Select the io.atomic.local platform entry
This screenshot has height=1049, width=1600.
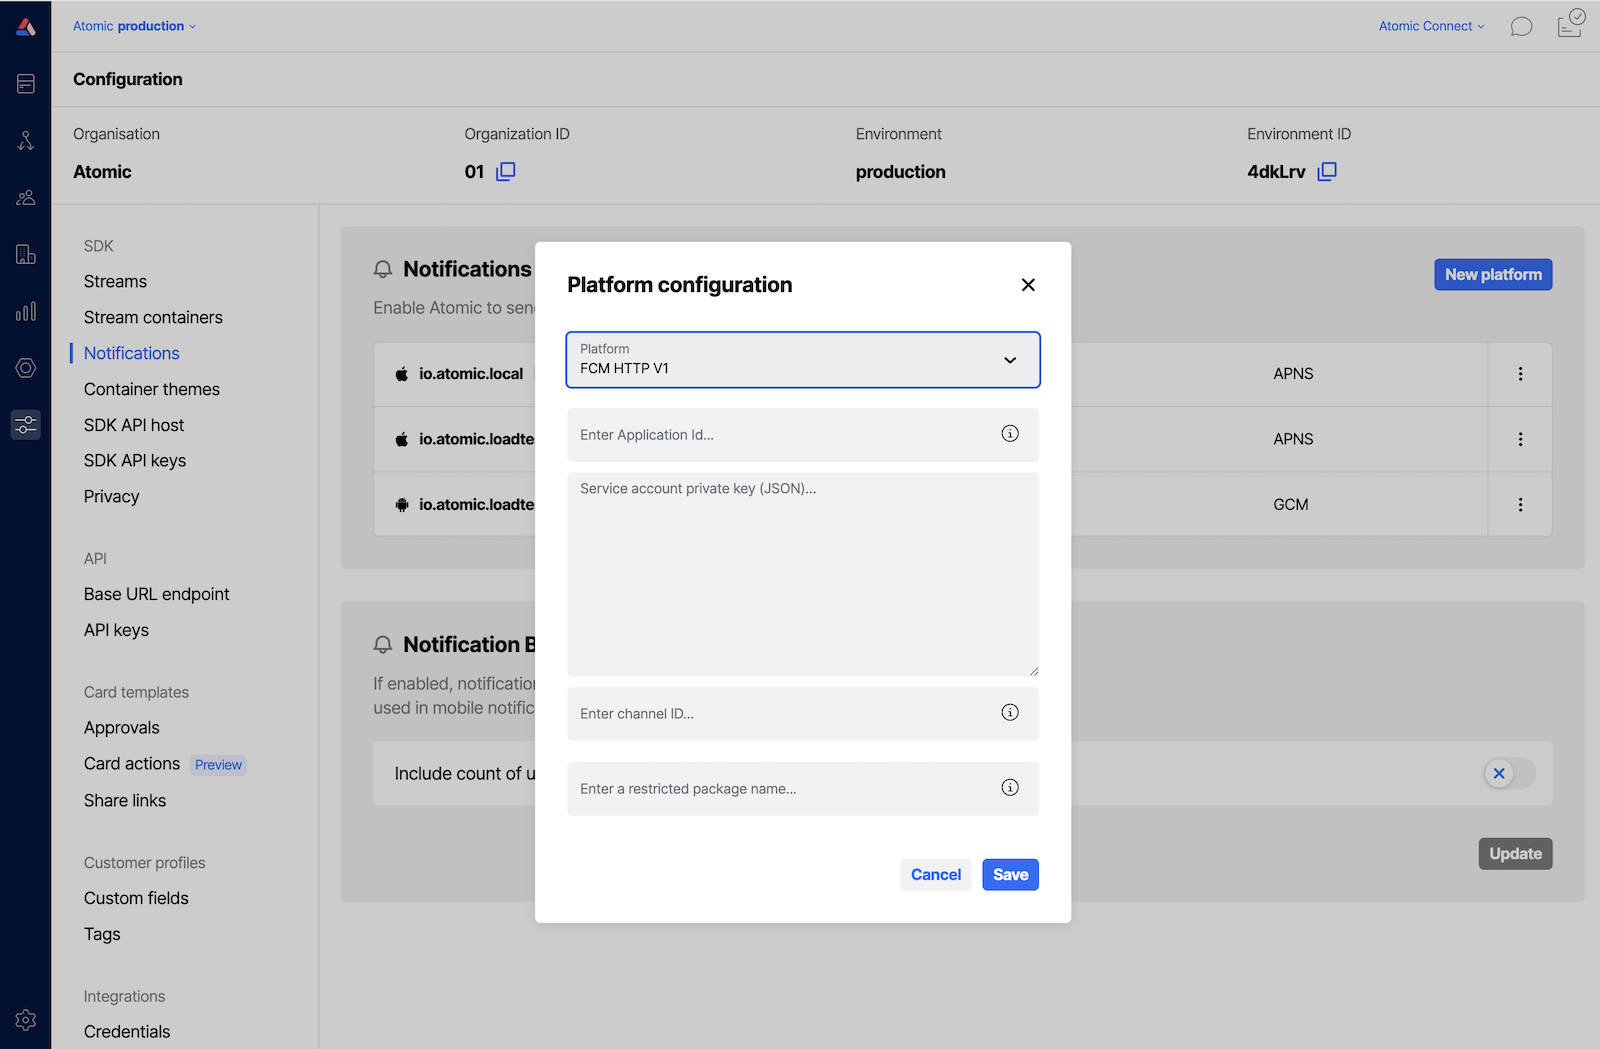pyautogui.click(x=471, y=374)
